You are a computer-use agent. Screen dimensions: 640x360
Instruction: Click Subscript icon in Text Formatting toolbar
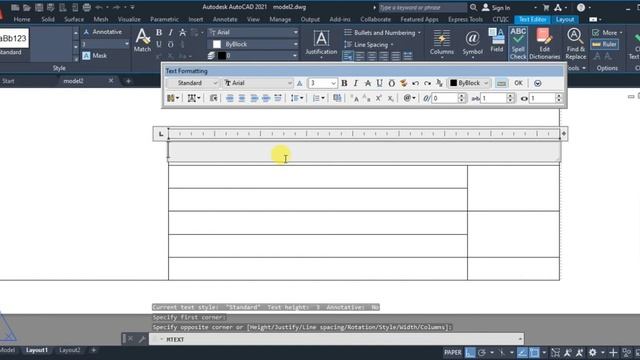click(390, 98)
